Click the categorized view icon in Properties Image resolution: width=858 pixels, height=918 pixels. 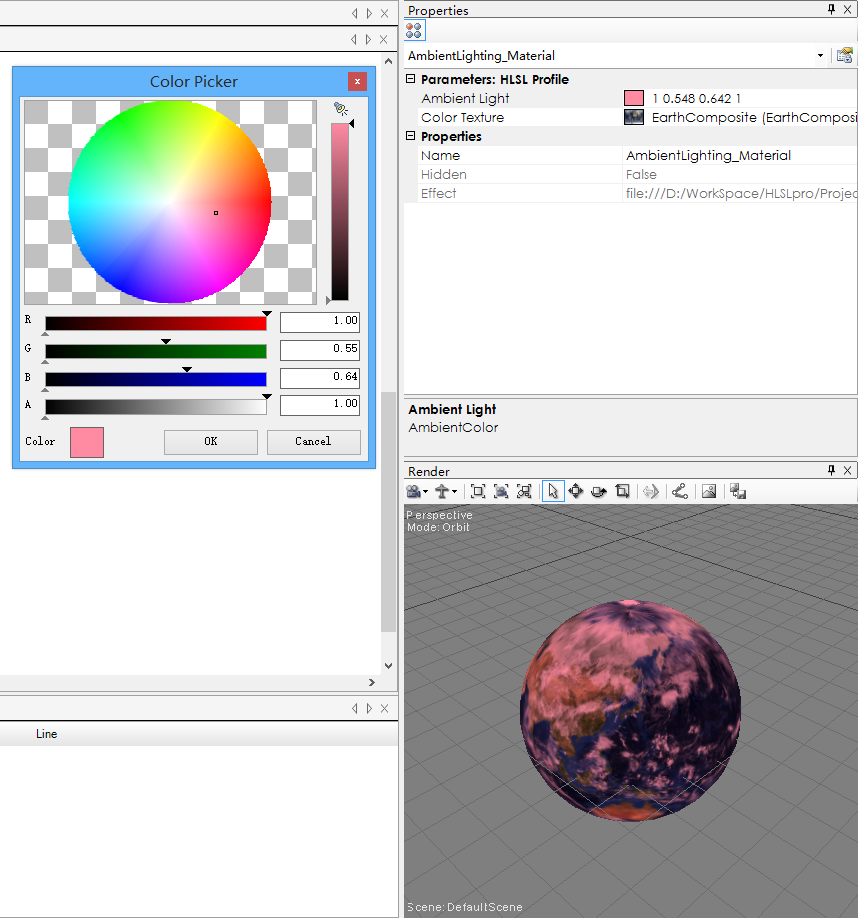414,30
